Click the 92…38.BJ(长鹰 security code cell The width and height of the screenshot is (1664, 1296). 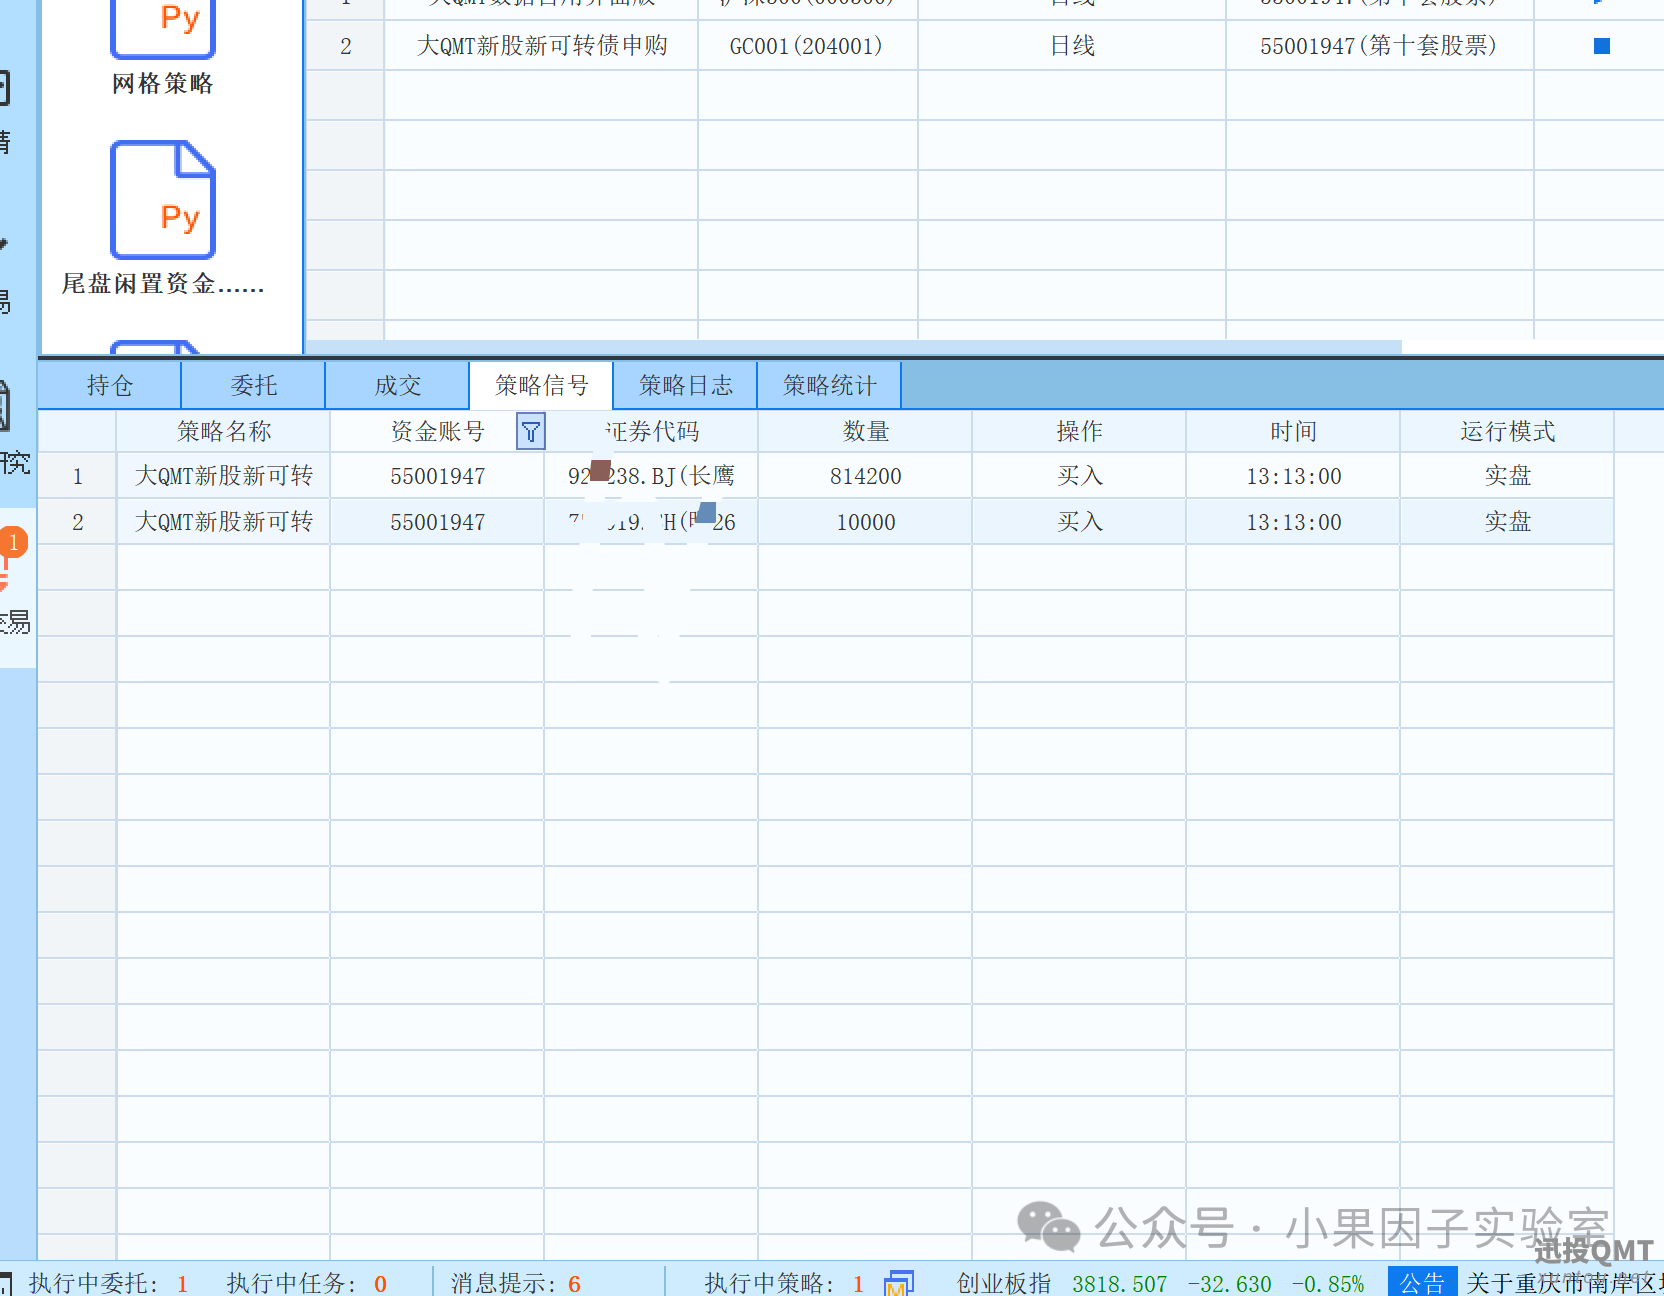(652, 476)
